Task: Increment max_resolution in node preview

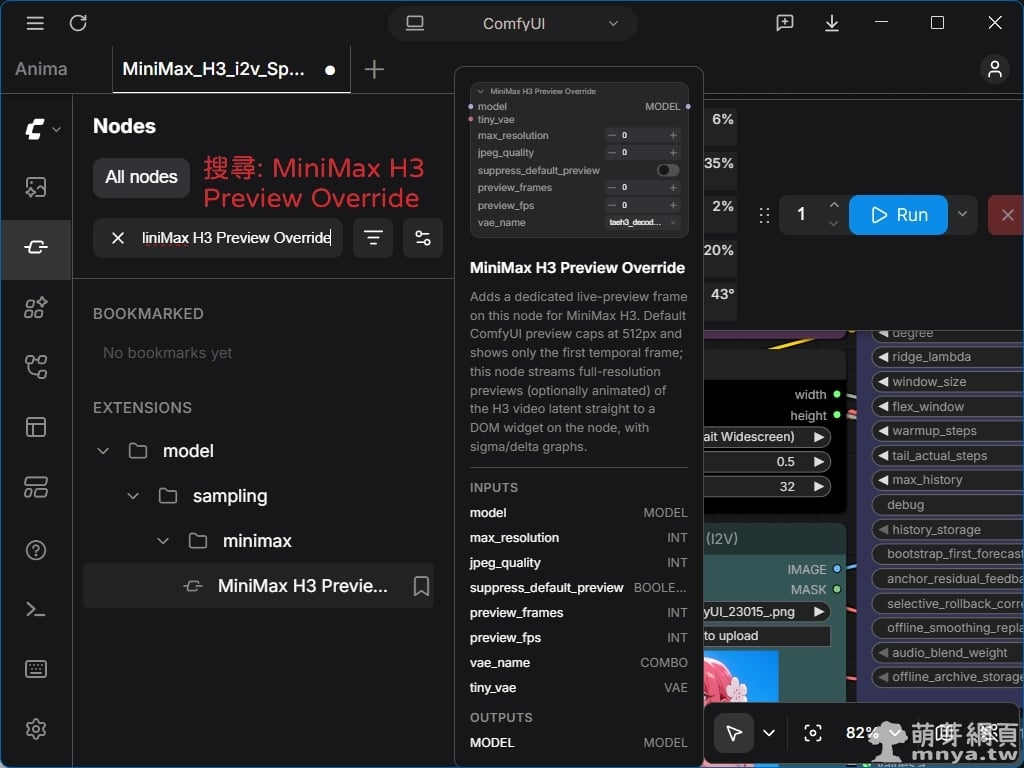Action: pos(673,136)
